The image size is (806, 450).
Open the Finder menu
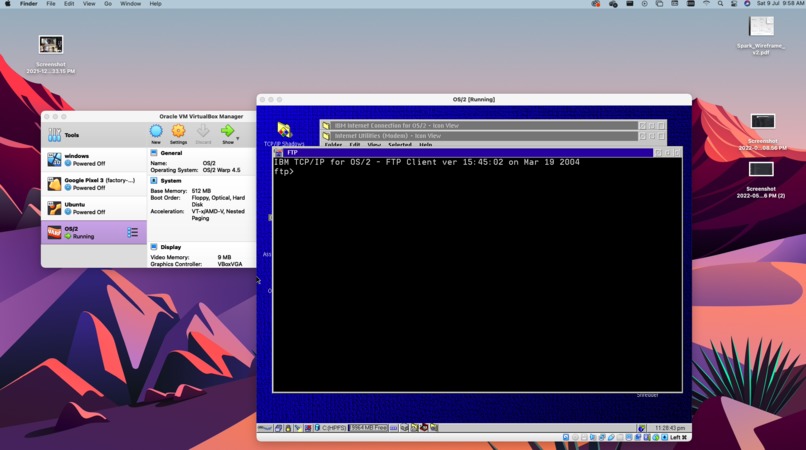click(29, 4)
